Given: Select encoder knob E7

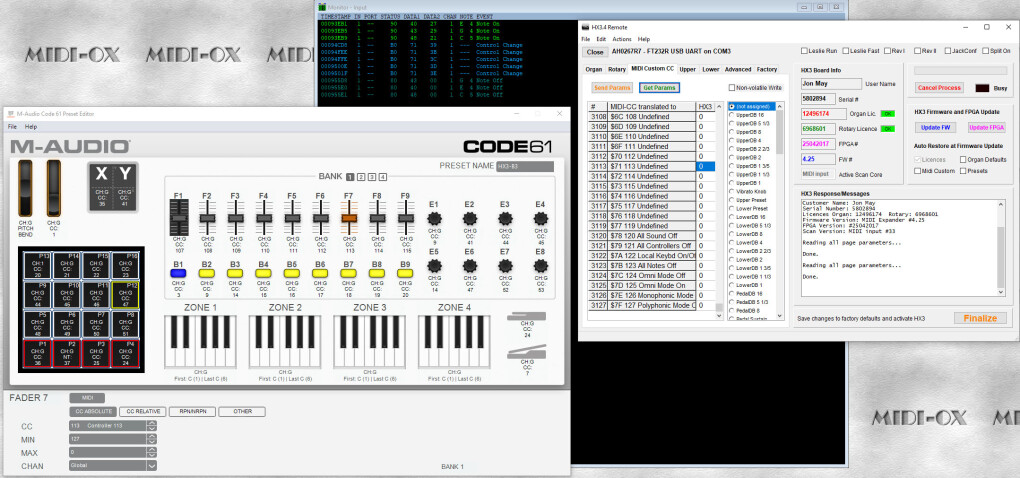Looking at the screenshot, I should (505, 266).
